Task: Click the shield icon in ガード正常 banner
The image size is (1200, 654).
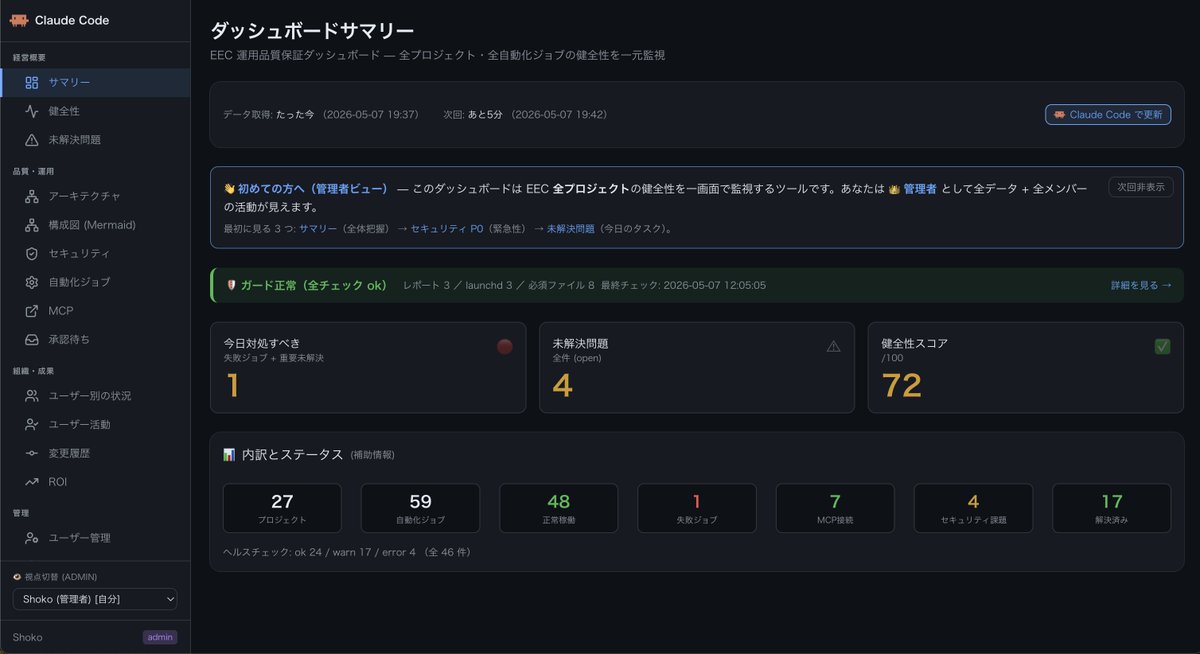Action: coord(231,285)
